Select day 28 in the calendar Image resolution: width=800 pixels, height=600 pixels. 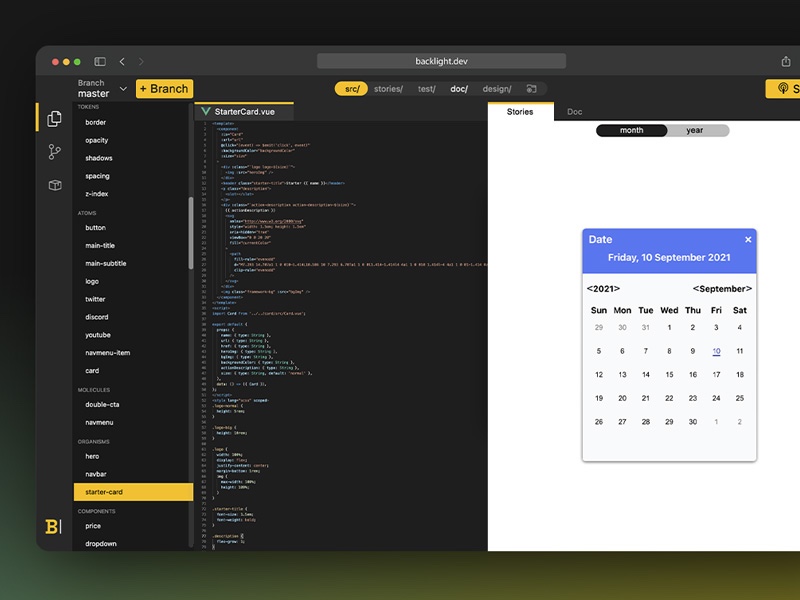tap(646, 421)
